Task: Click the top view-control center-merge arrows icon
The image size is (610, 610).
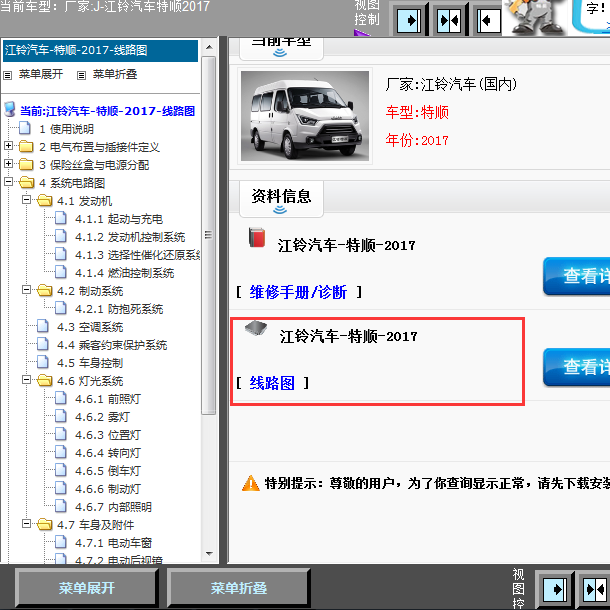Action: [449, 19]
